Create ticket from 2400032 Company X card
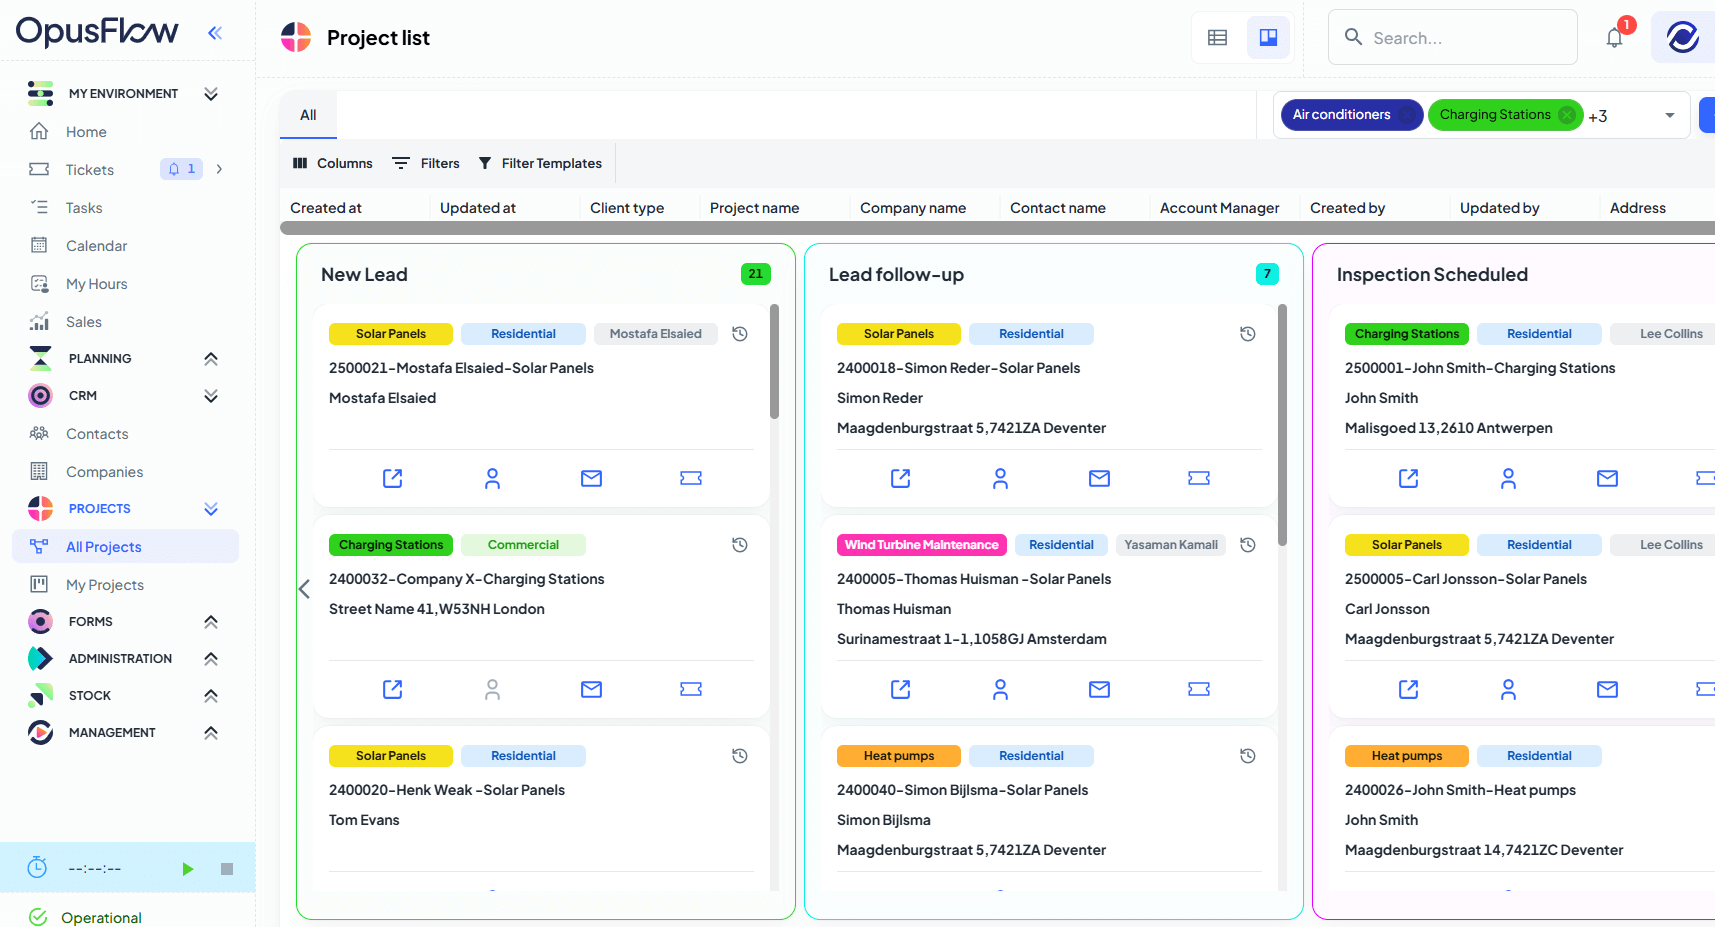 [691, 689]
